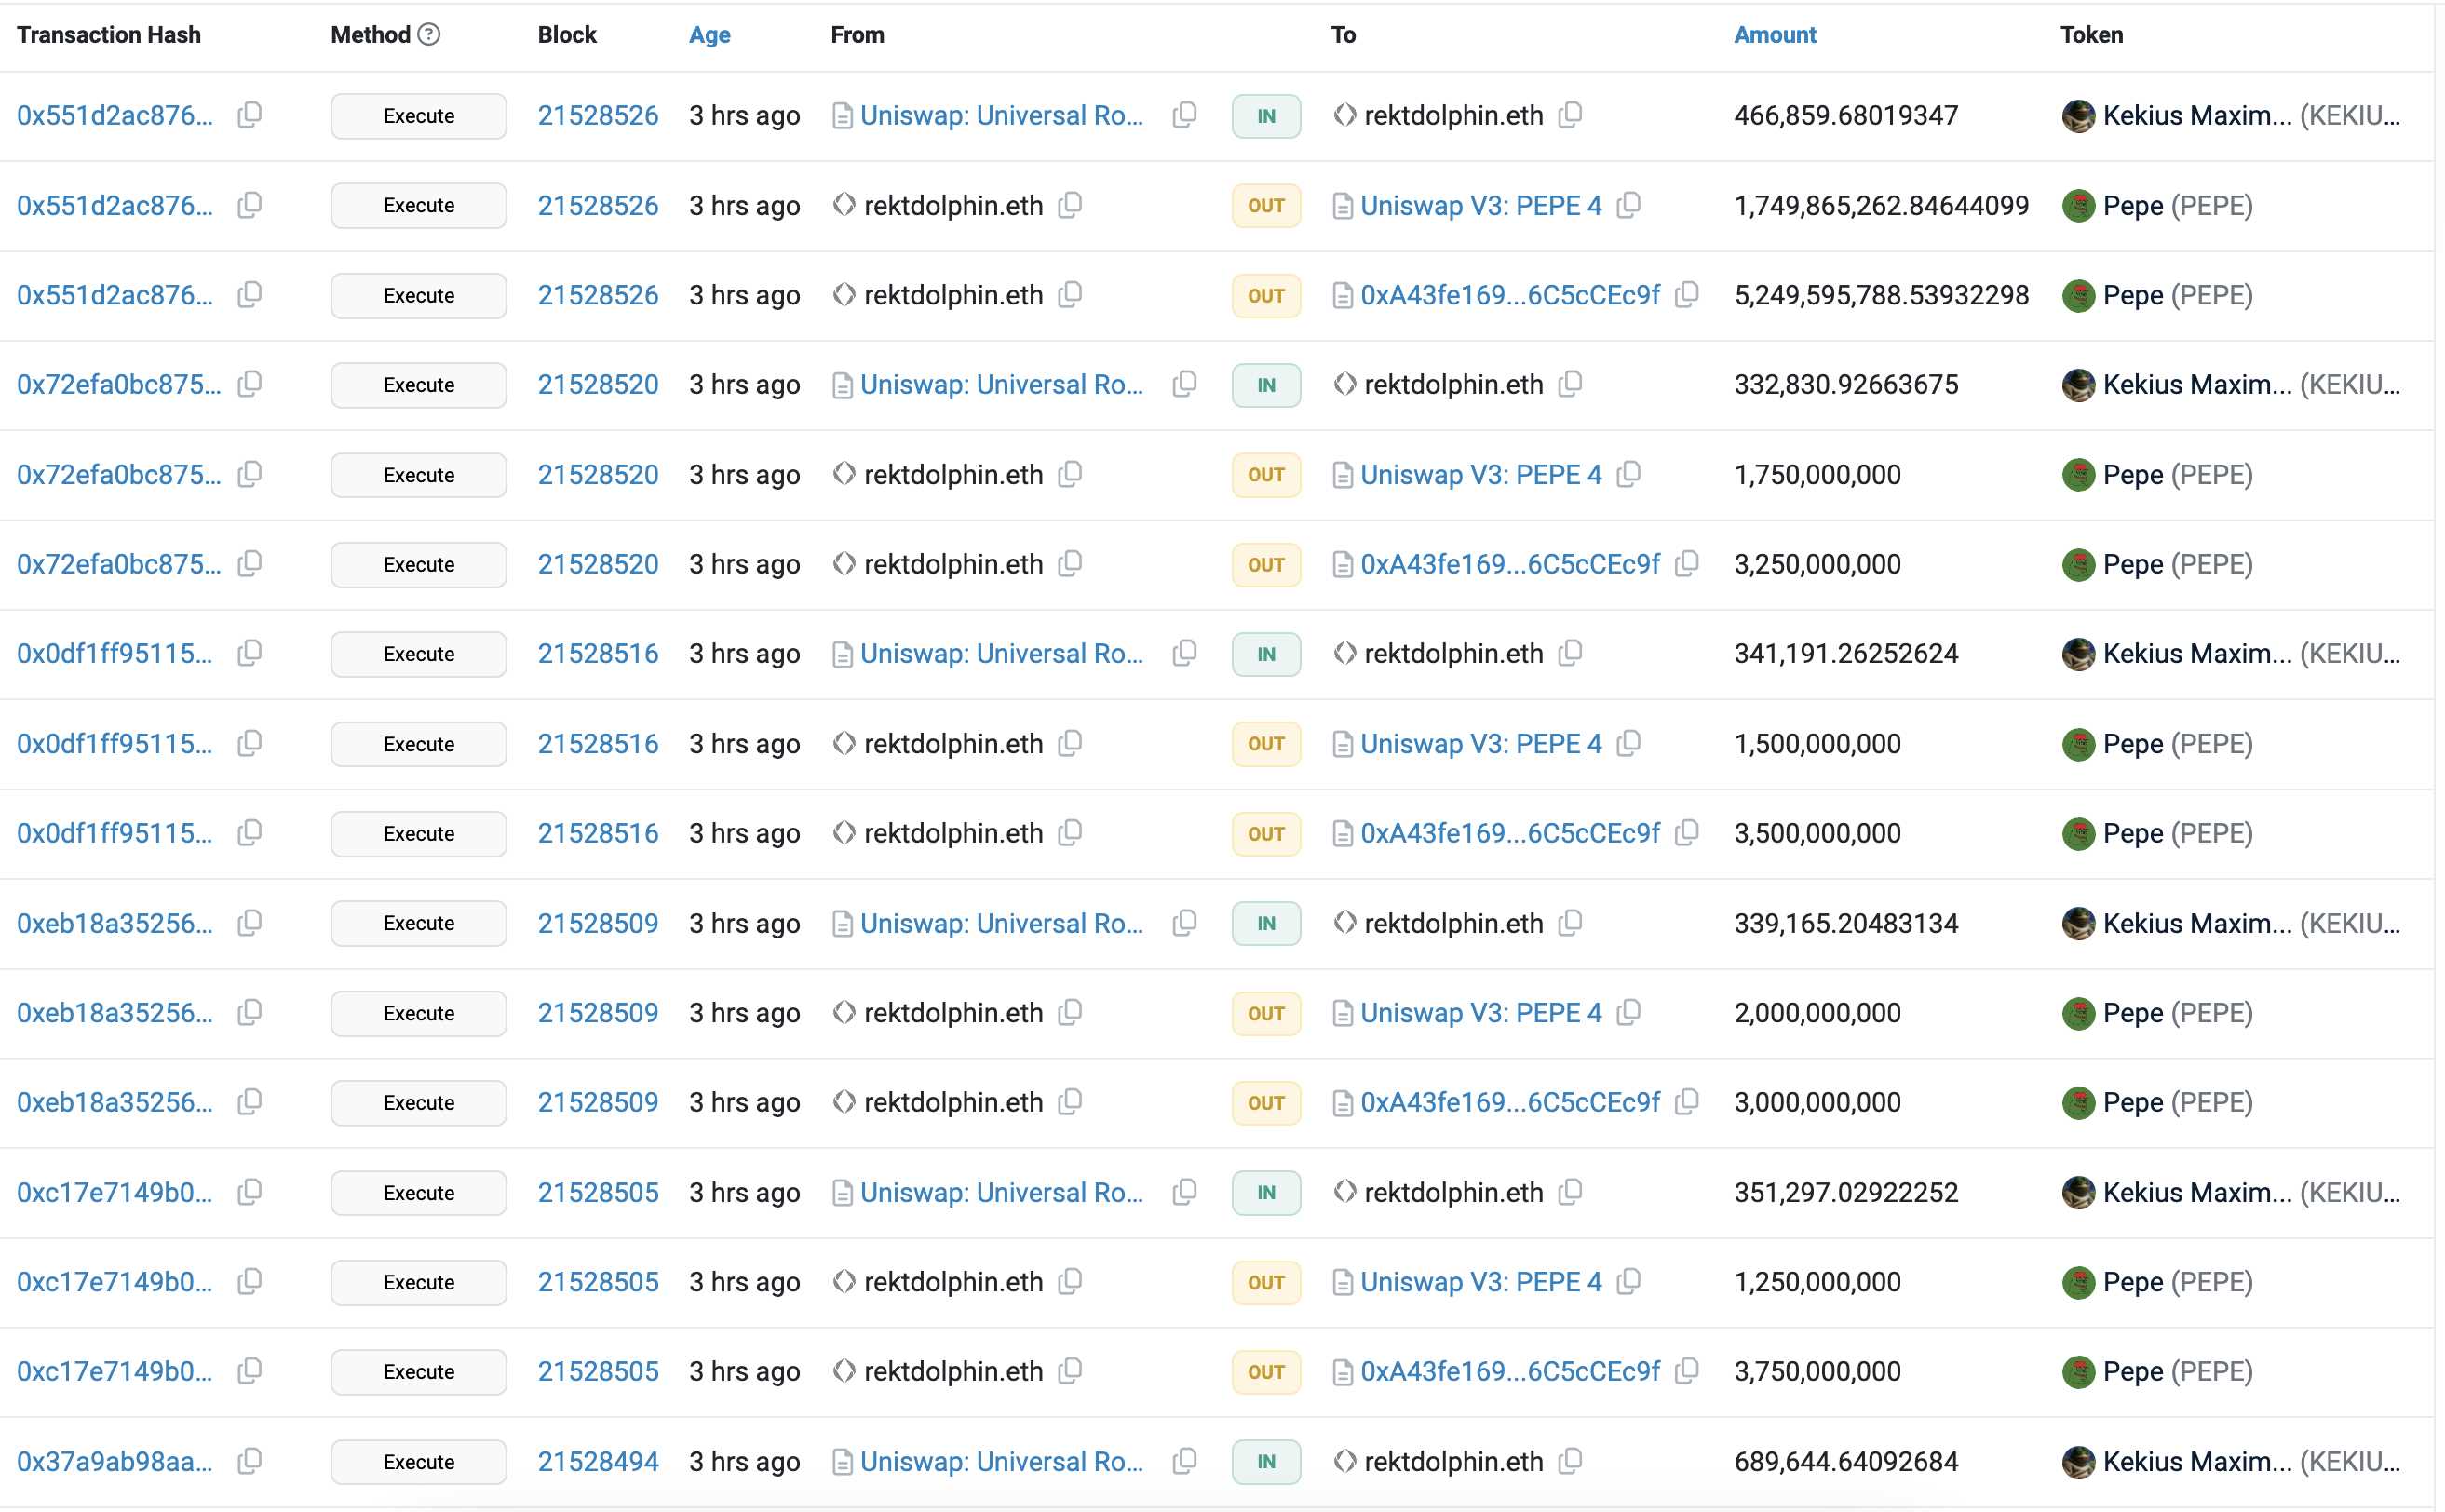Screen dimensions: 2445x1512
Task: Copy transaction hash in the 2,000,000,000 row
Action: point(250,1013)
